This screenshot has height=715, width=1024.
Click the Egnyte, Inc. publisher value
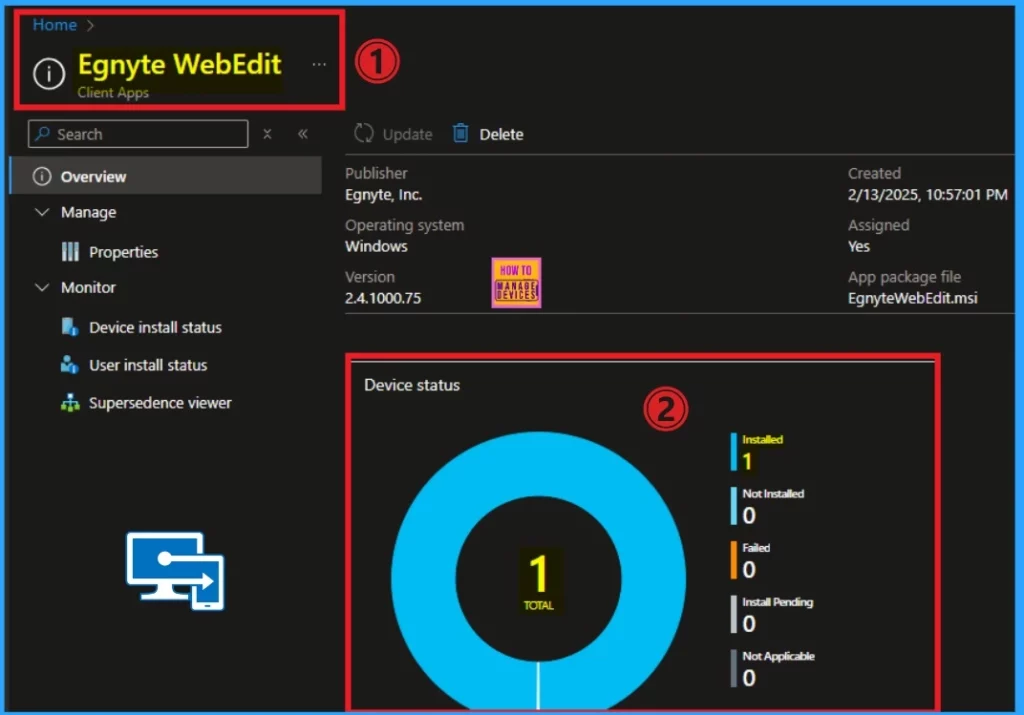click(x=383, y=195)
